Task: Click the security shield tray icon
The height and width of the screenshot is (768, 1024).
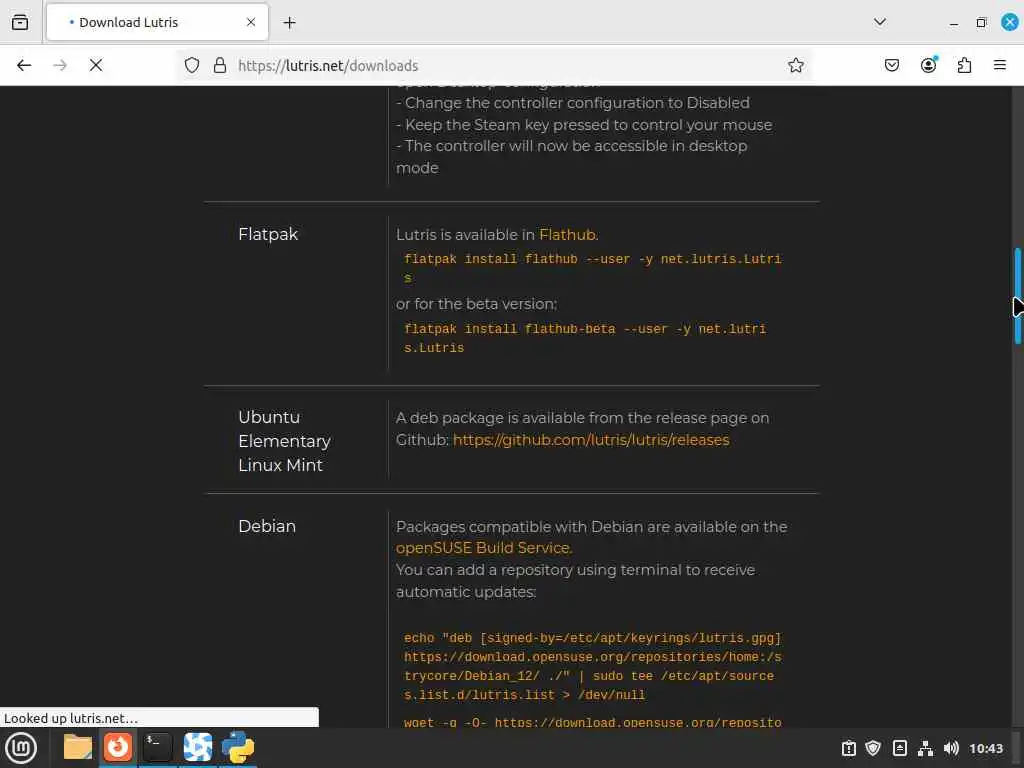Action: pos(873,748)
